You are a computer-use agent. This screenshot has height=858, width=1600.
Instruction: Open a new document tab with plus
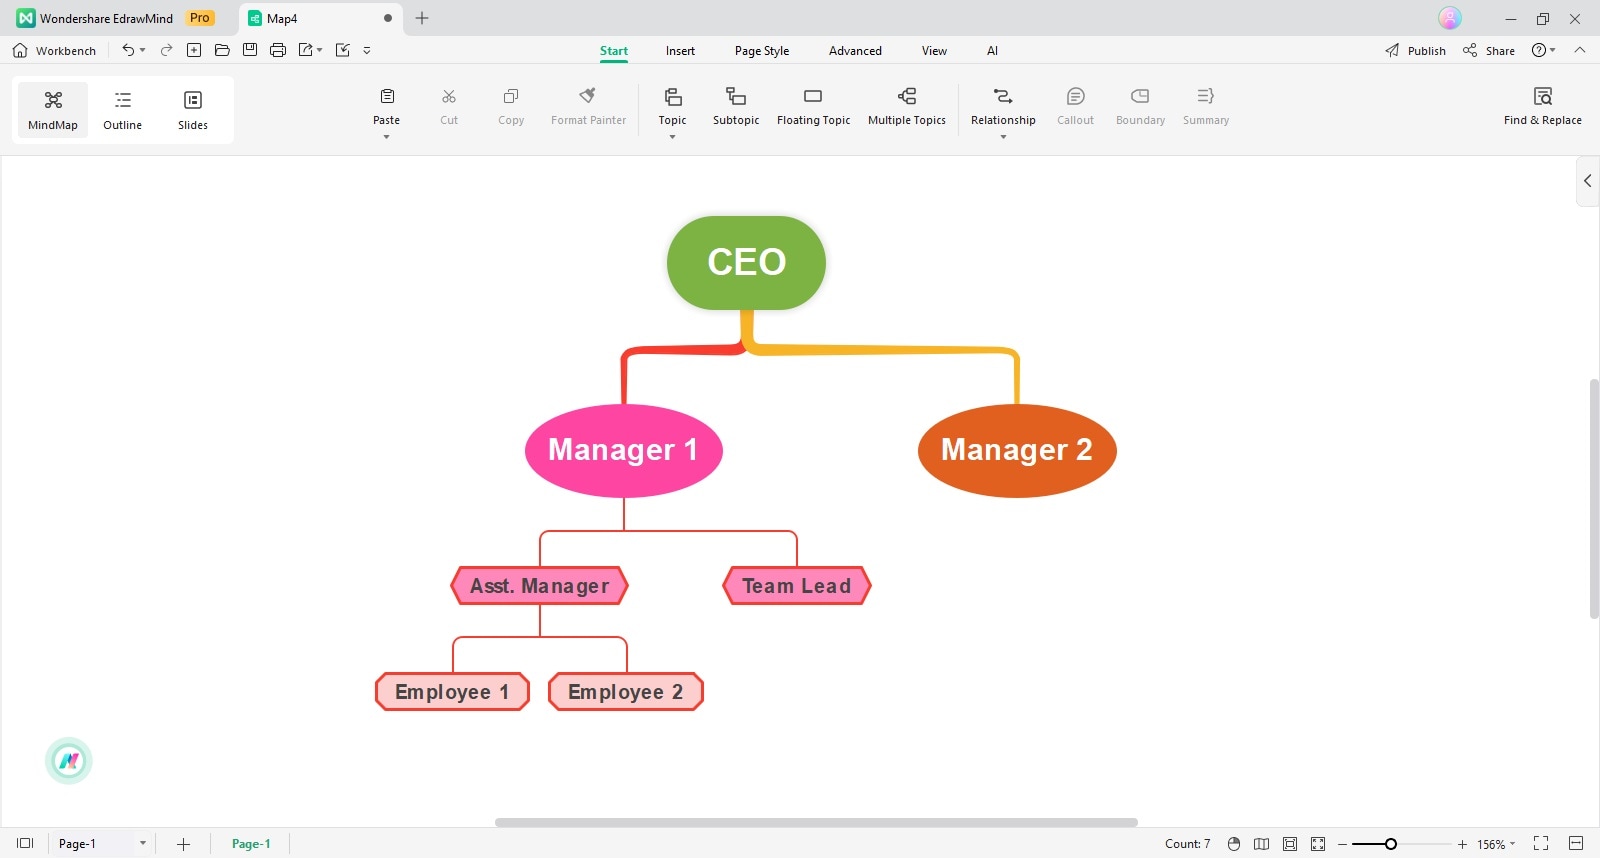tap(422, 18)
